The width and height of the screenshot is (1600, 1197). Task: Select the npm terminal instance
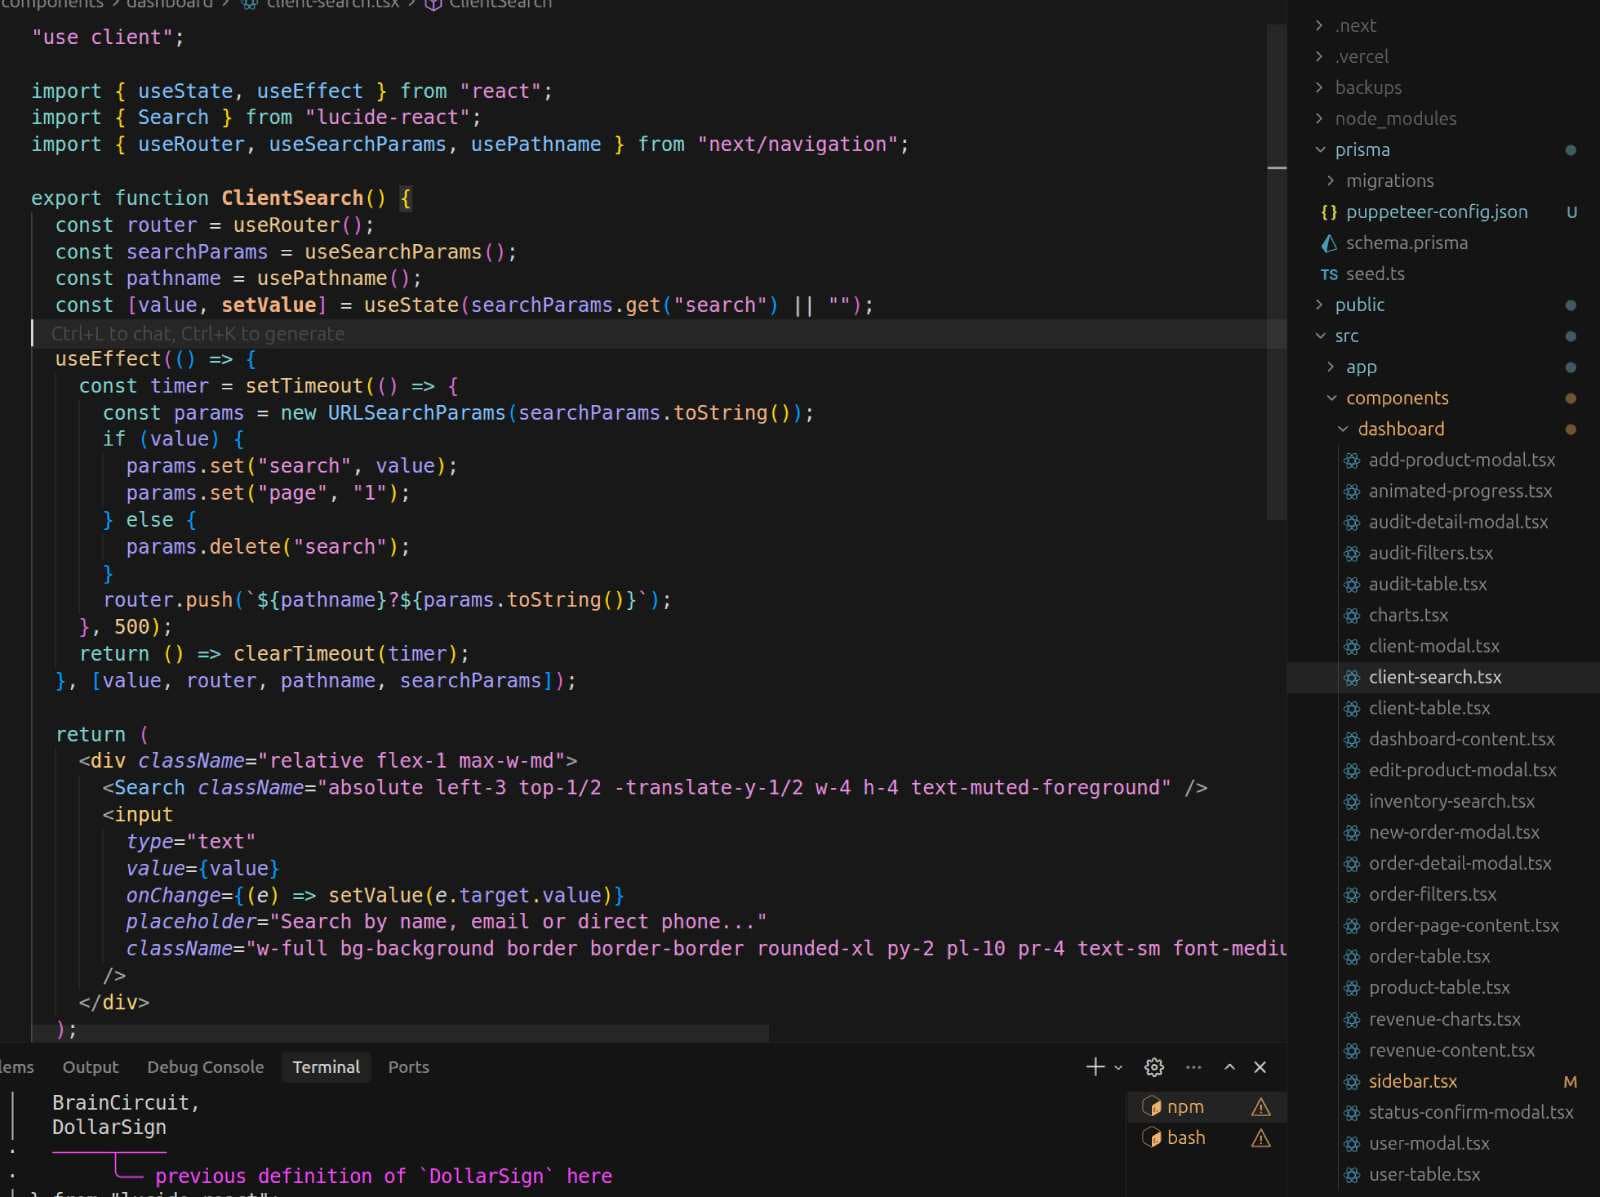click(x=1185, y=1106)
